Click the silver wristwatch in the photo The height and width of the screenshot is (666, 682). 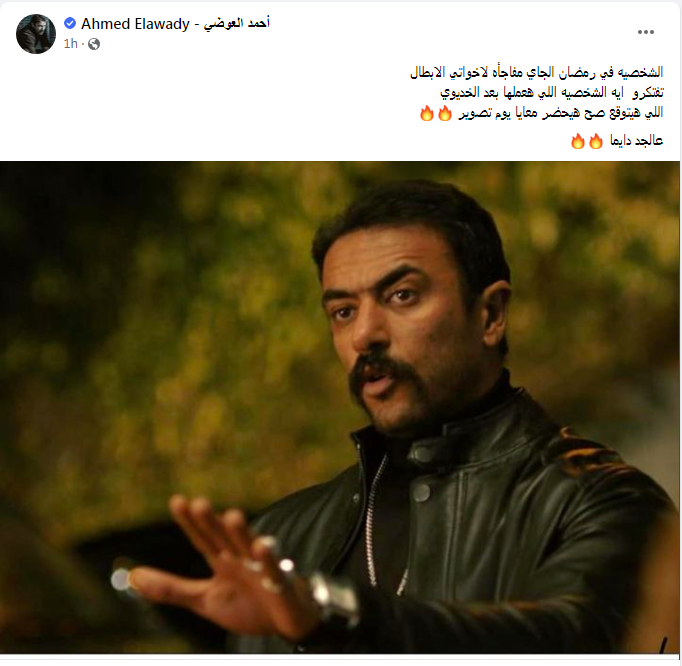coord(334,599)
